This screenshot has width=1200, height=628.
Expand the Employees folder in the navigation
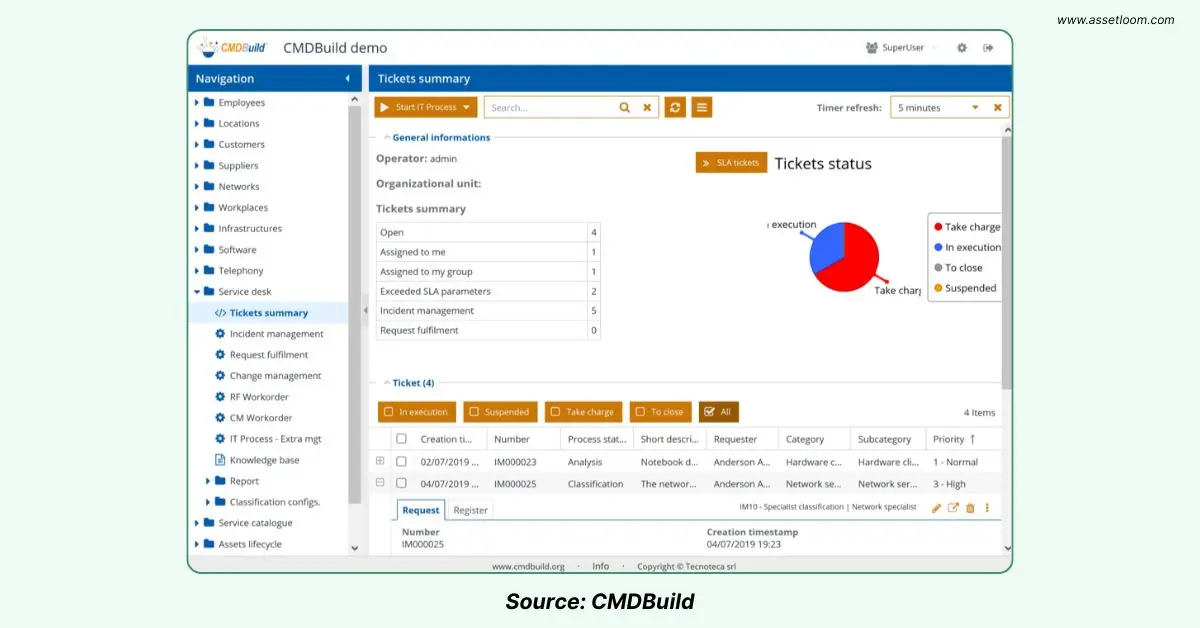[x=197, y=103]
